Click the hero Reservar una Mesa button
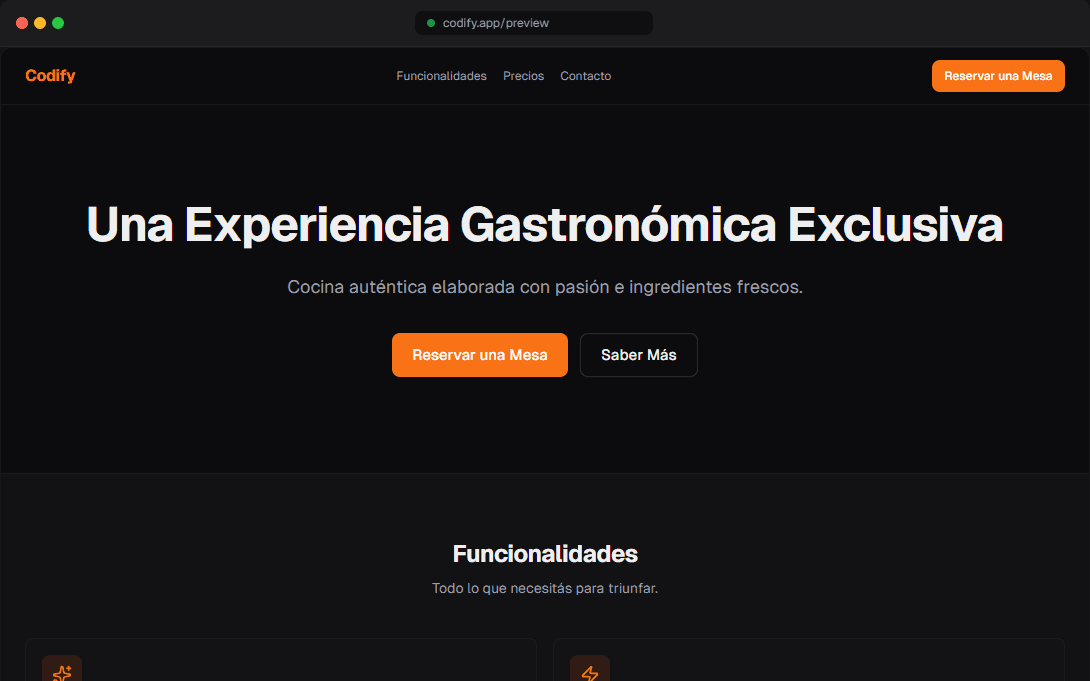1090x681 pixels. [480, 355]
